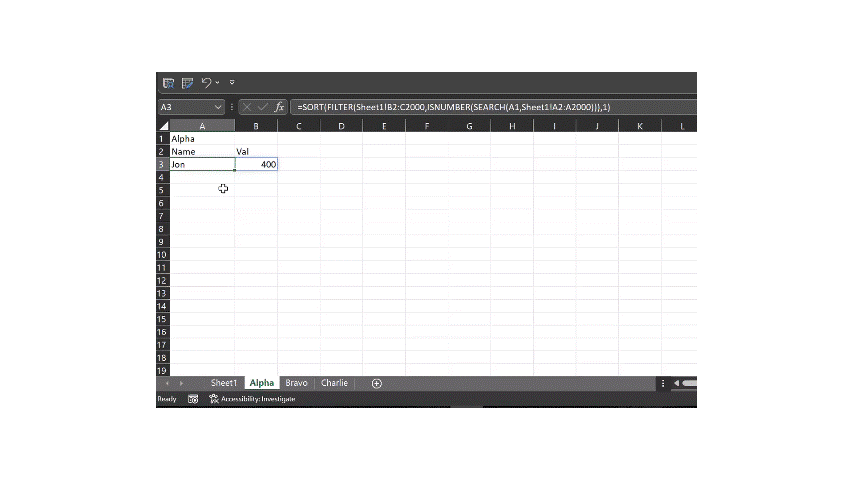Undo the last action
The width and height of the screenshot is (853, 480).
206,83
